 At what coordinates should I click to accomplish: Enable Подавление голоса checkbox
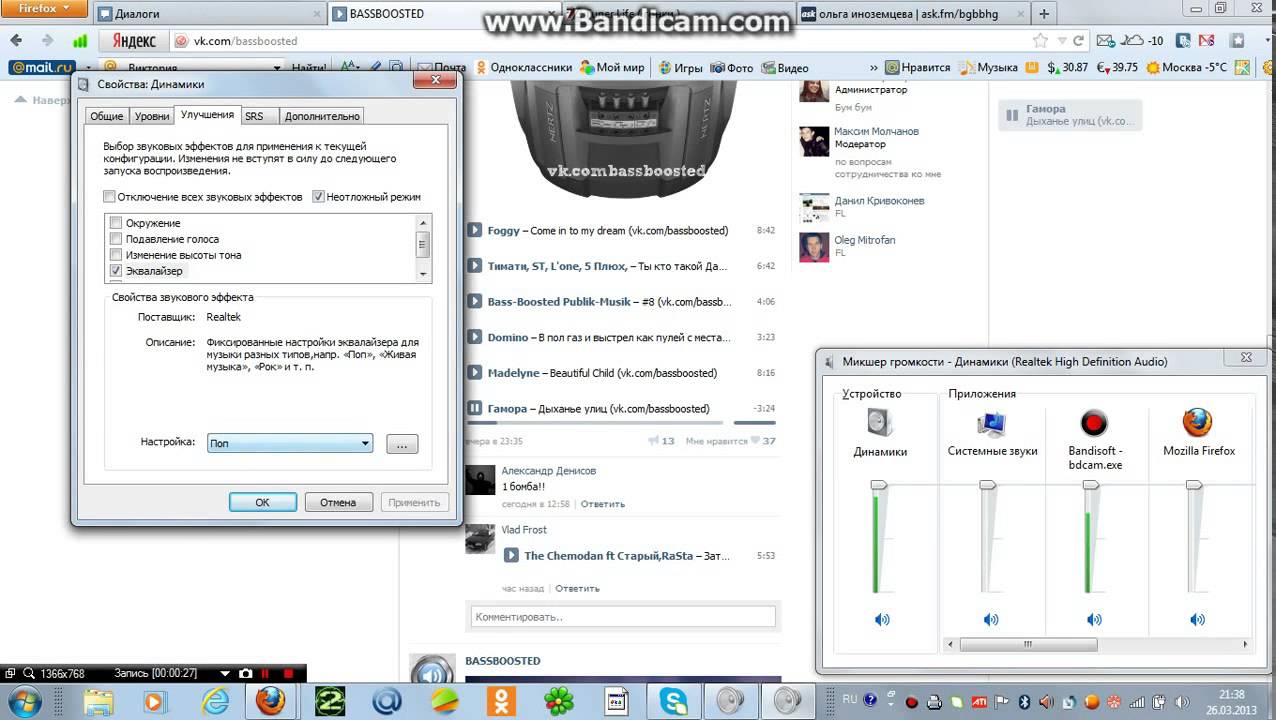point(116,239)
